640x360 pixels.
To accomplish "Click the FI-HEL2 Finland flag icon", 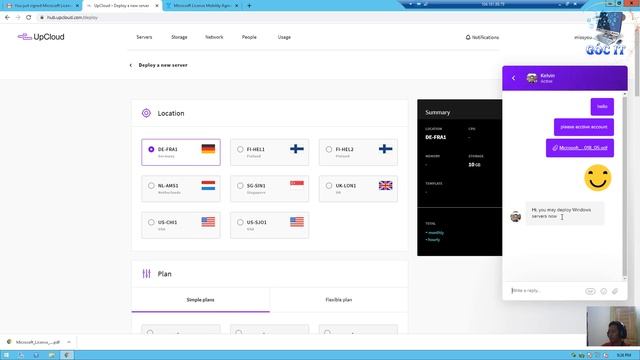I will [385, 149].
